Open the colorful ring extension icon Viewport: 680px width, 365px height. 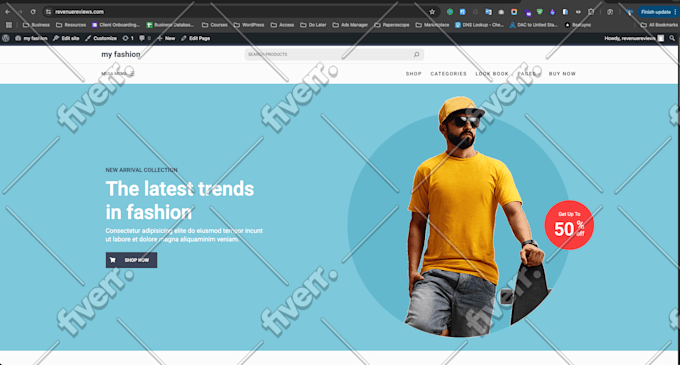coord(514,12)
